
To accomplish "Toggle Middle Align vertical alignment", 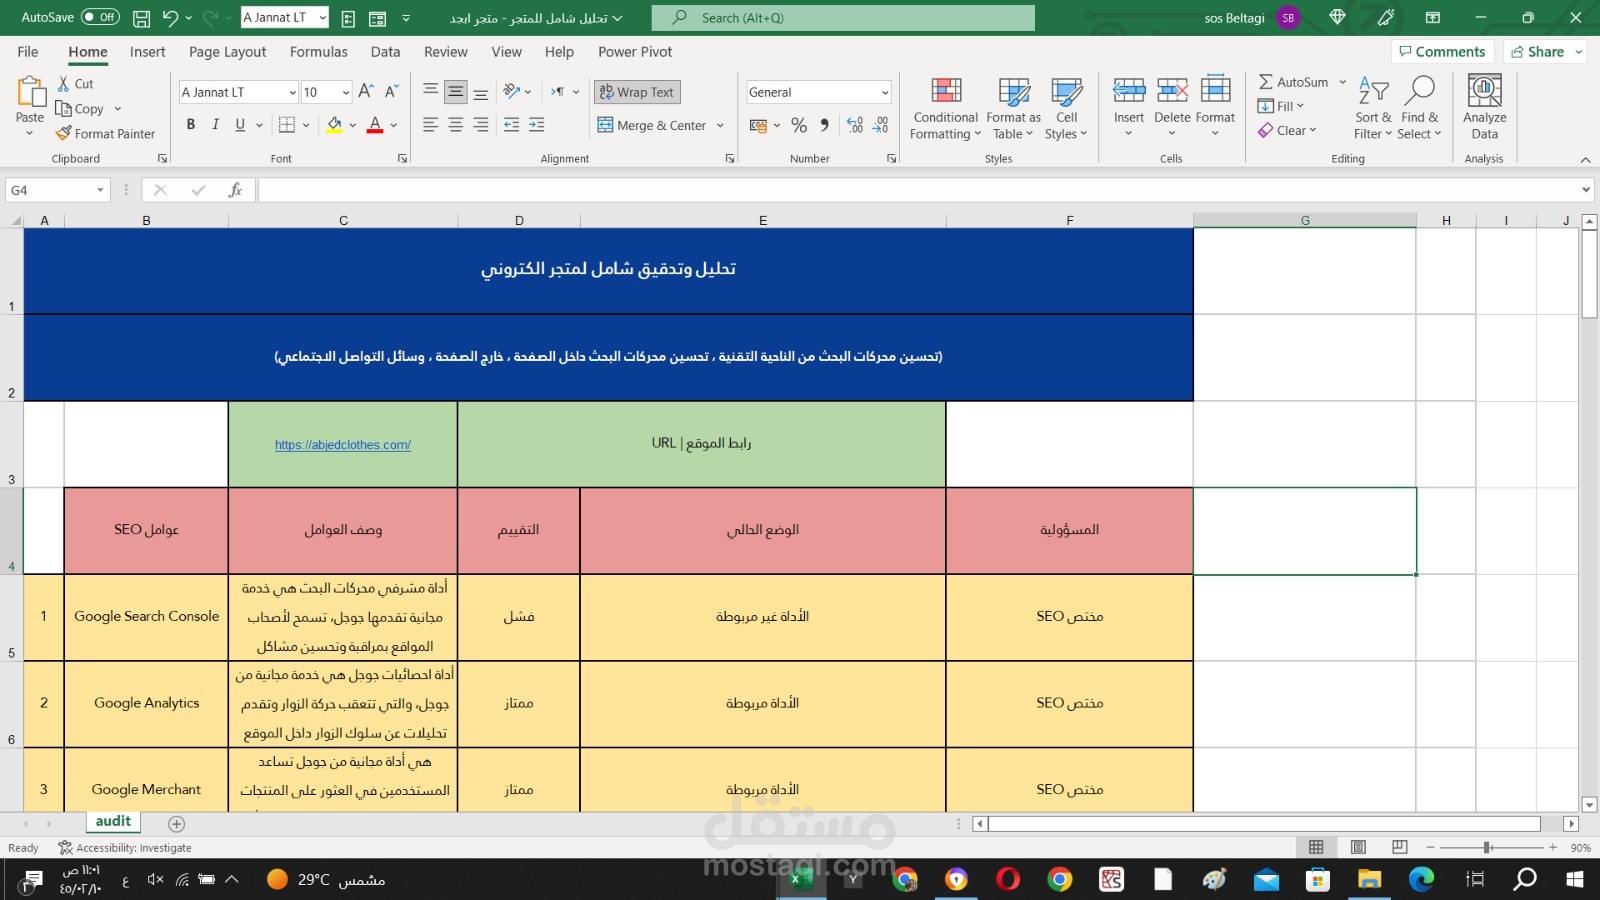I will coord(456,92).
